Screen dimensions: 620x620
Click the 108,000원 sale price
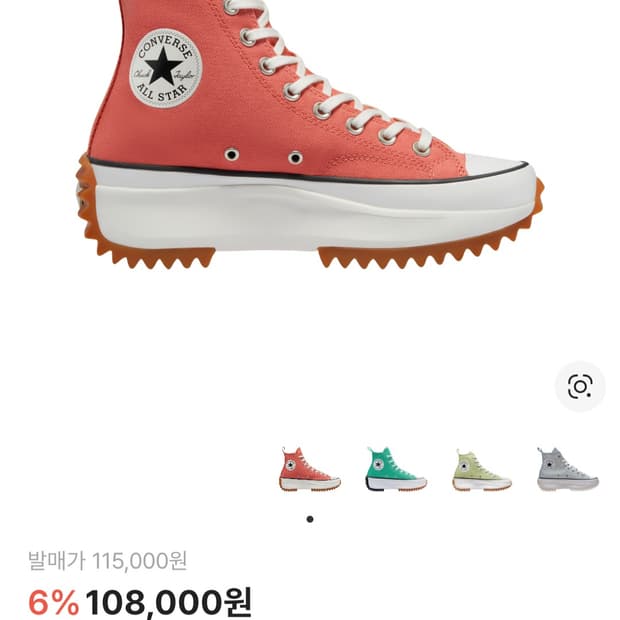coord(168,603)
